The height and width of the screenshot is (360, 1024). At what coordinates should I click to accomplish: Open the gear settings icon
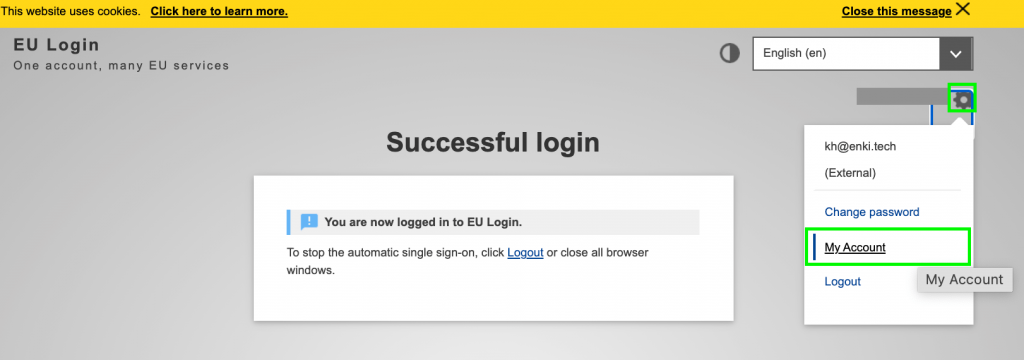pos(962,100)
